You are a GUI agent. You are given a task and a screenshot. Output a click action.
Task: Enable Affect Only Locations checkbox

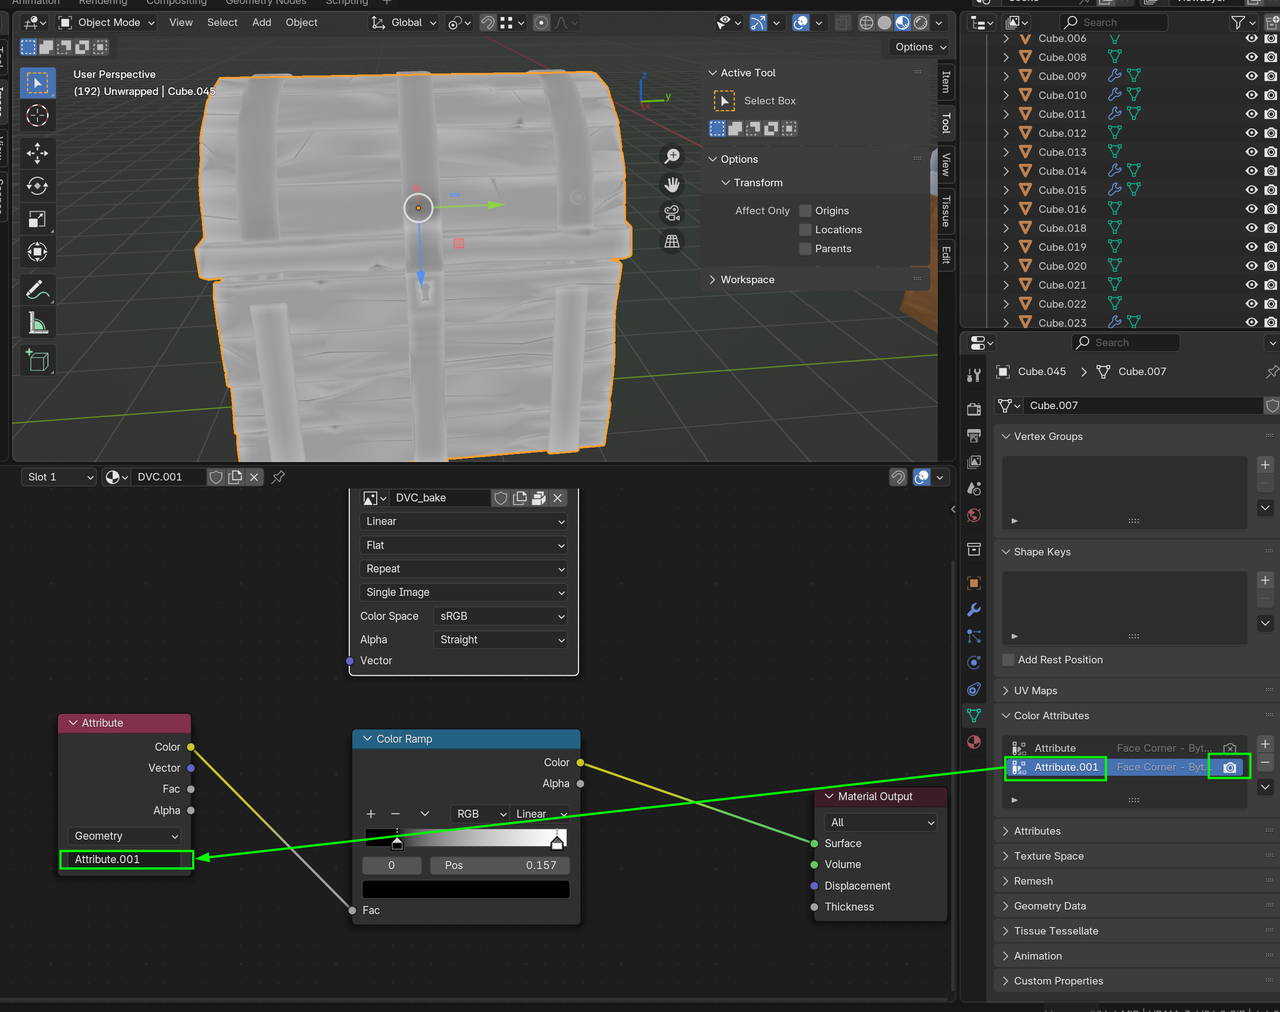(805, 230)
